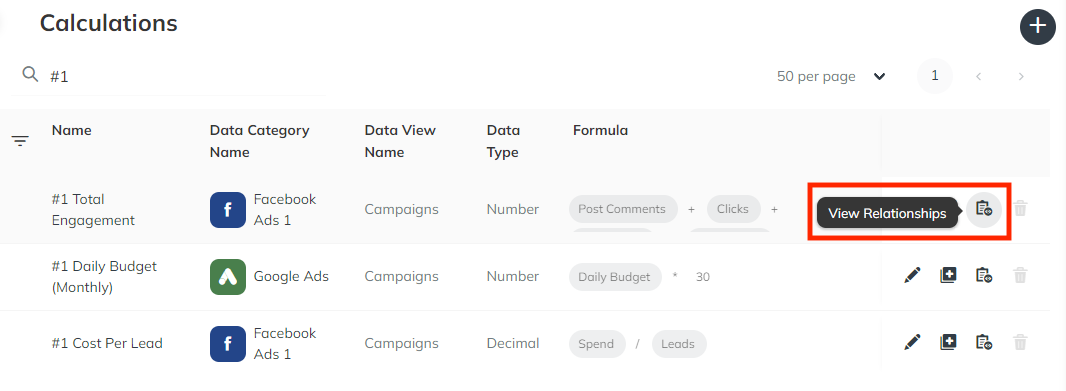Delete the #1 Total Engagement calculation
The height and width of the screenshot is (391, 1066).
tap(1020, 209)
